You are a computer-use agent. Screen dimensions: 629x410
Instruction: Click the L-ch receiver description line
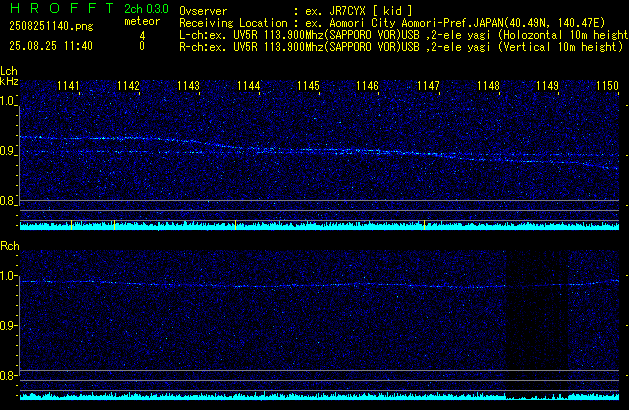click(x=404, y=35)
